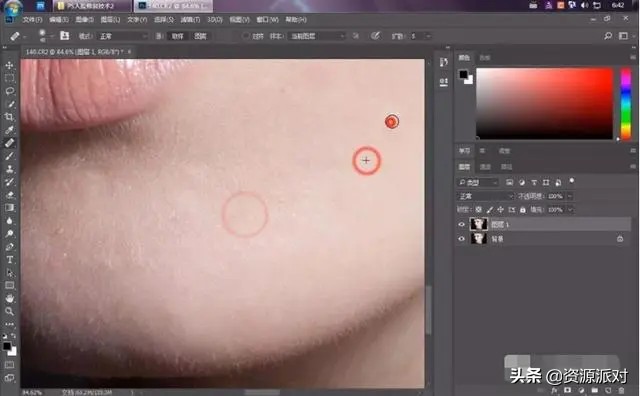Image resolution: width=640 pixels, height=396 pixels.
Task: Filter layers by pixel layers
Action: tap(510, 182)
